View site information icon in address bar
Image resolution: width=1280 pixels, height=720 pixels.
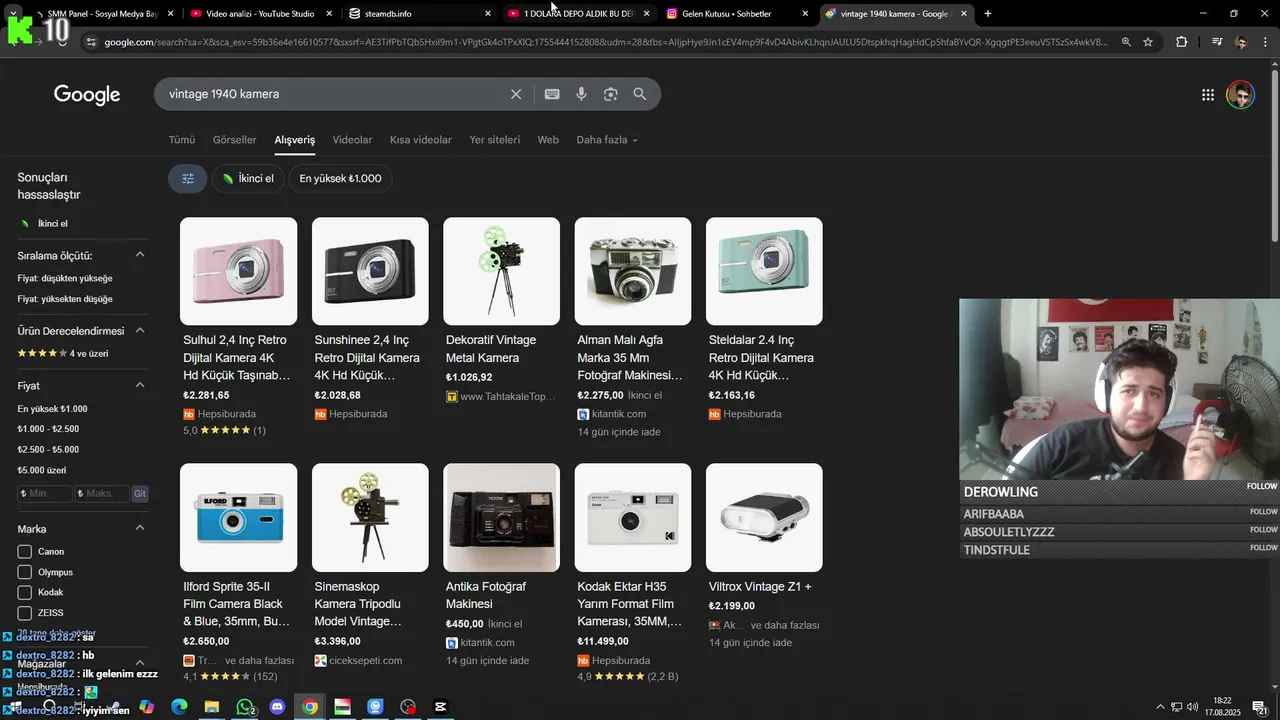tap(91, 42)
